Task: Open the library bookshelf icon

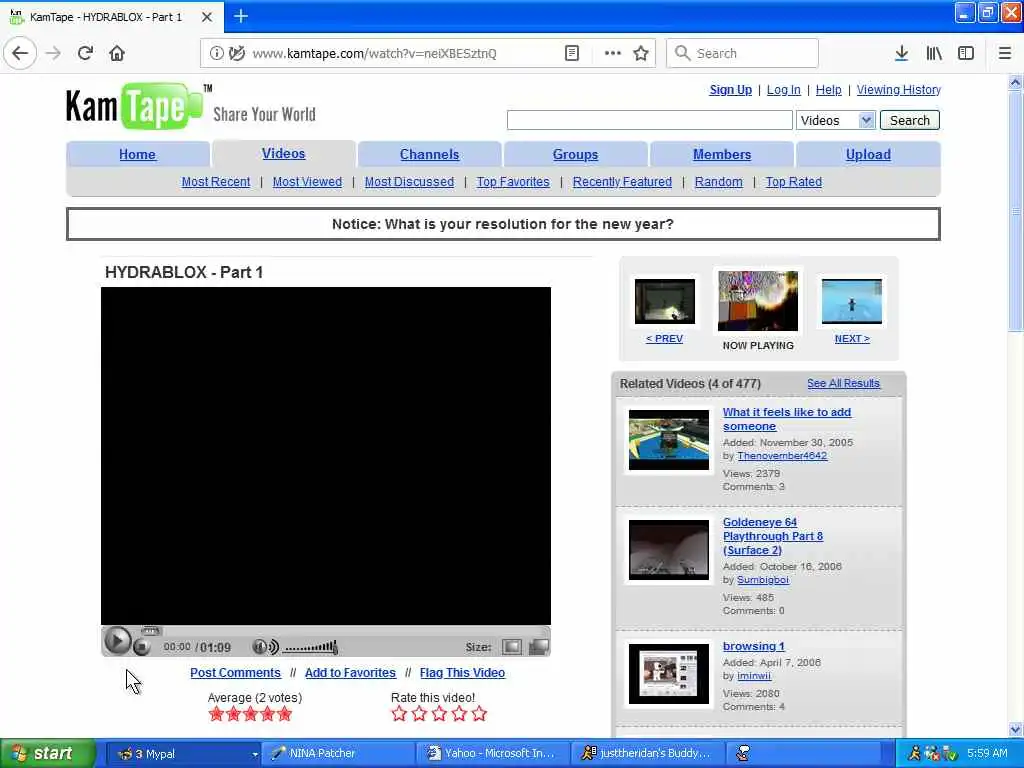Action: tap(934, 53)
